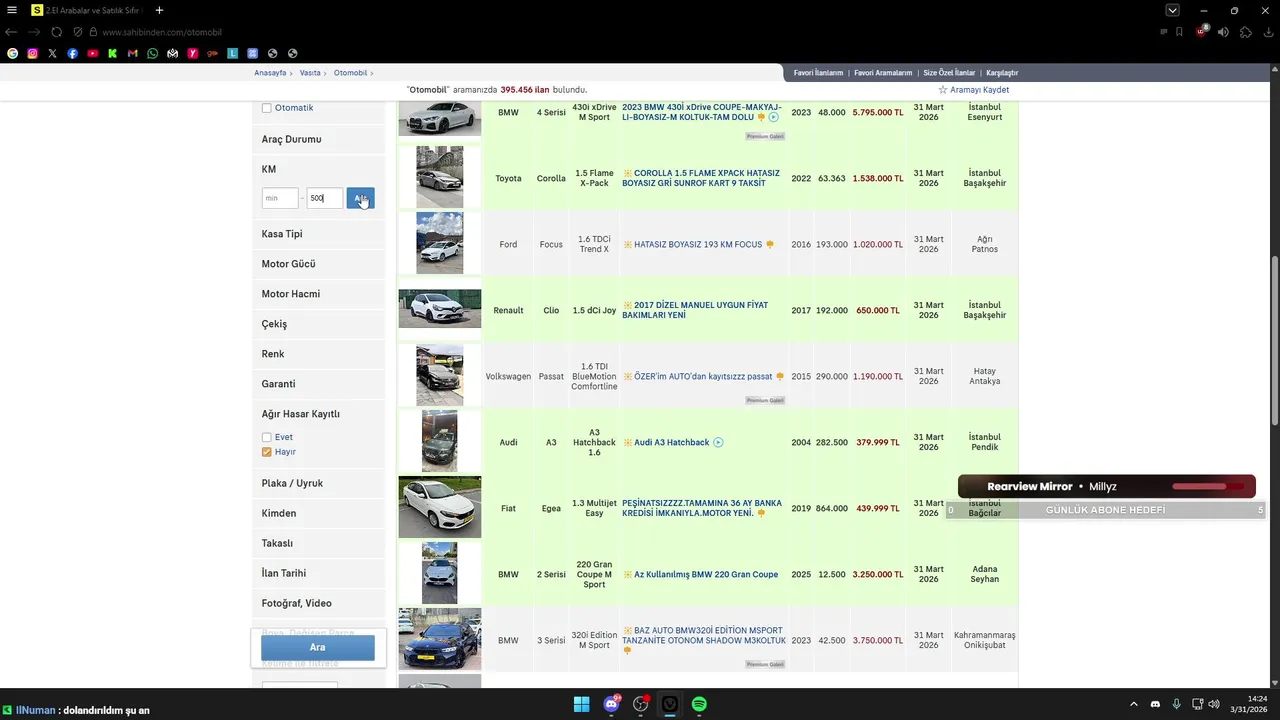Open HATASIZ BOYASIZ 193 KM FOCUS listing

click(698, 244)
